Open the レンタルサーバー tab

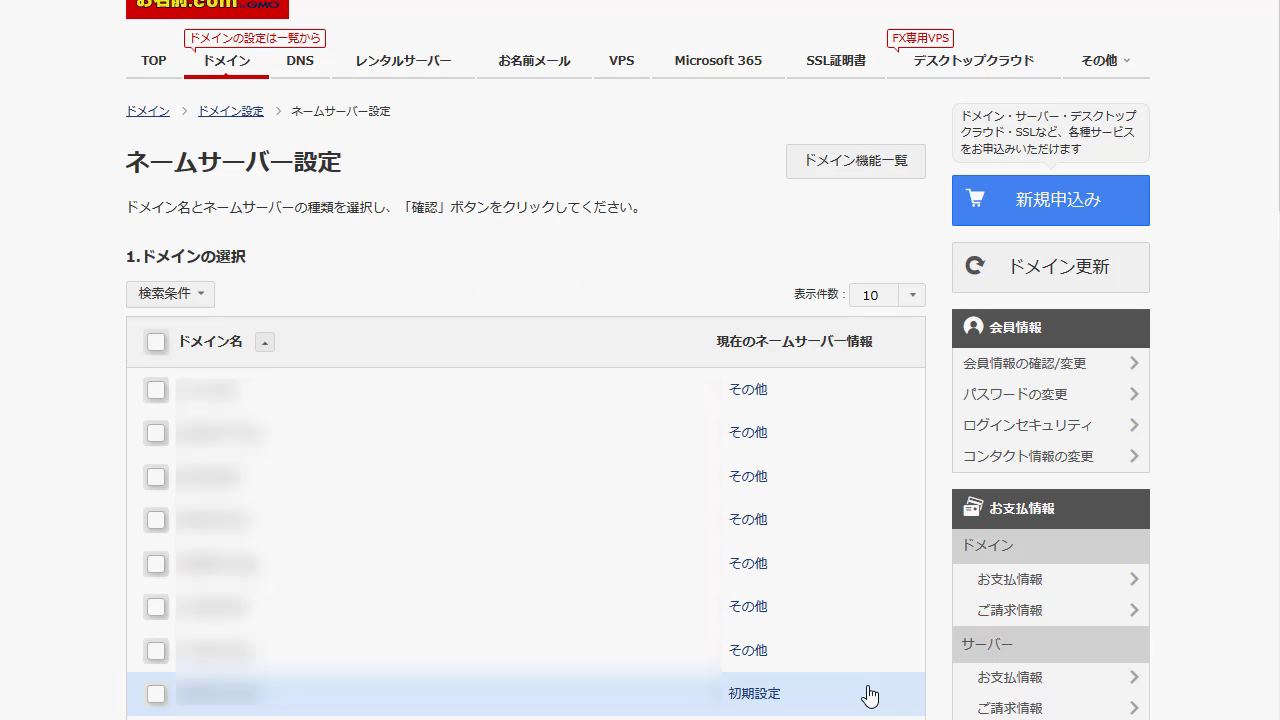tap(403, 61)
